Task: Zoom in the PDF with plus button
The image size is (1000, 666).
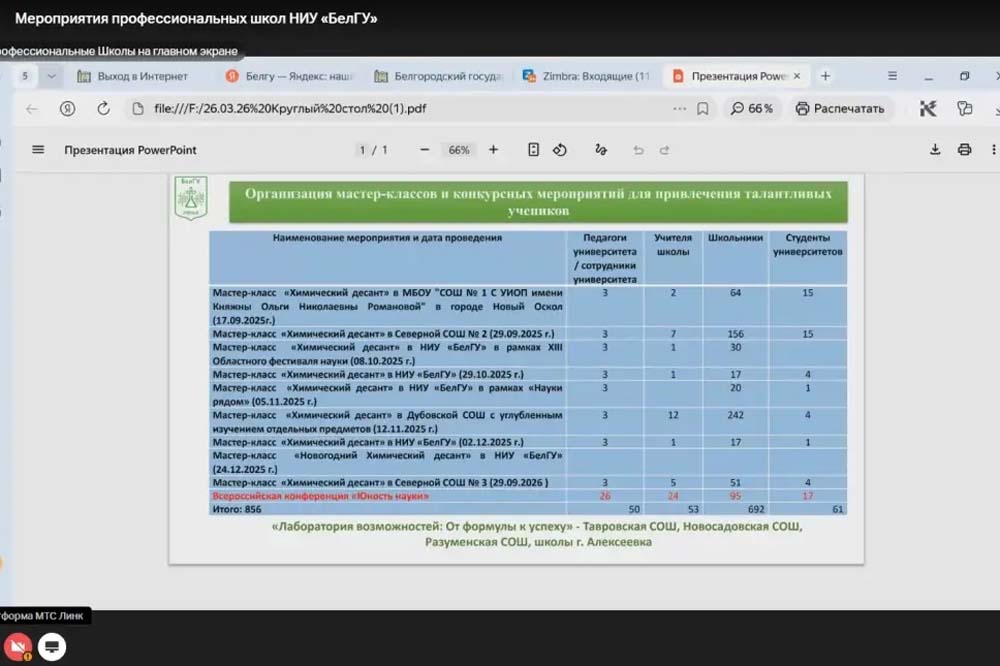Action: (493, 150)
